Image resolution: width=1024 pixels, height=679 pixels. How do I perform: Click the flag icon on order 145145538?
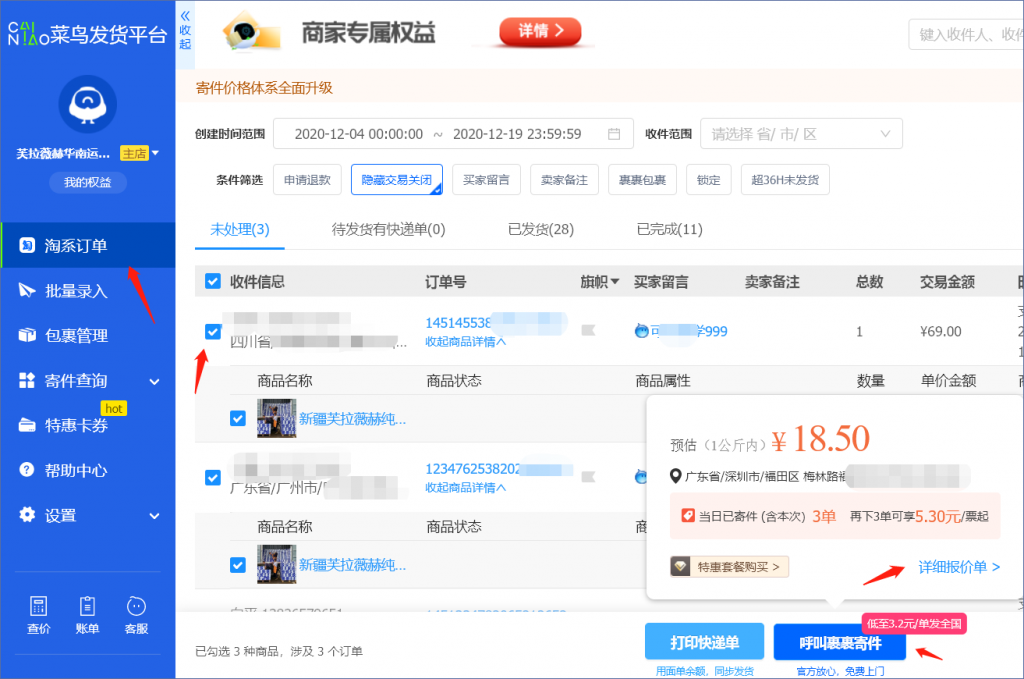pos(588,330)
